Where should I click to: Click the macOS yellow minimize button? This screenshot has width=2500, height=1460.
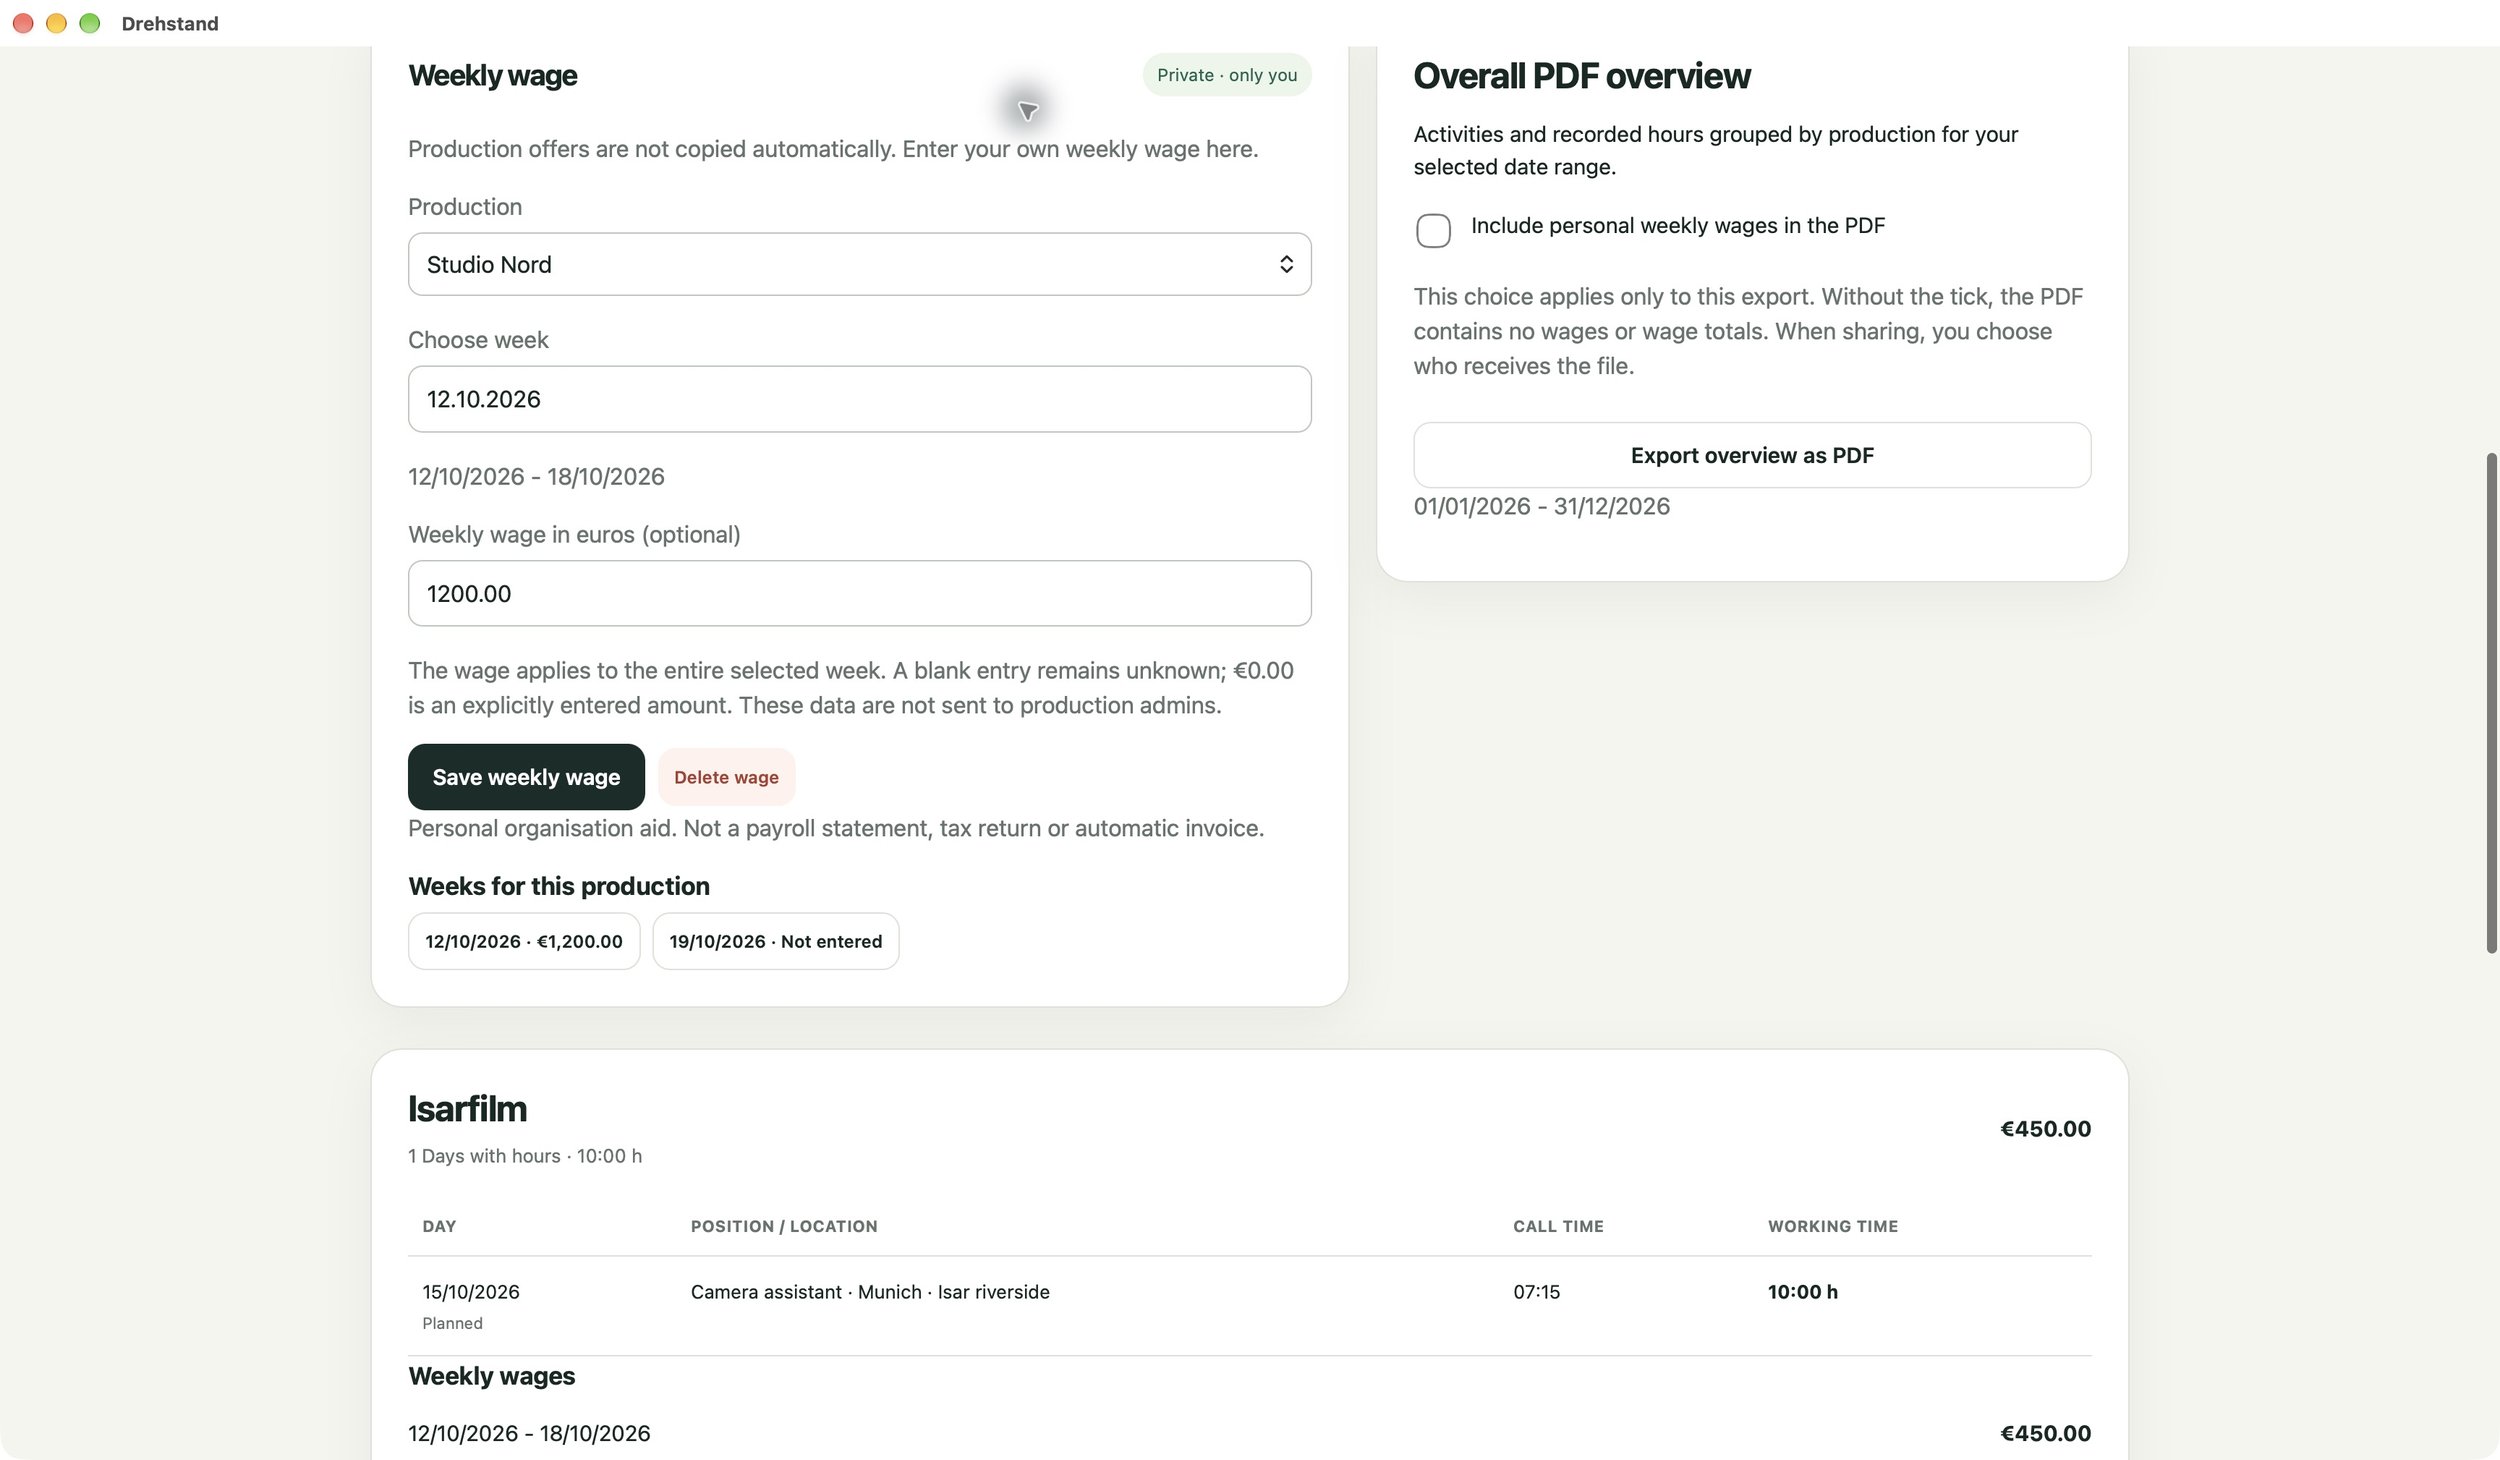(56, 23)
